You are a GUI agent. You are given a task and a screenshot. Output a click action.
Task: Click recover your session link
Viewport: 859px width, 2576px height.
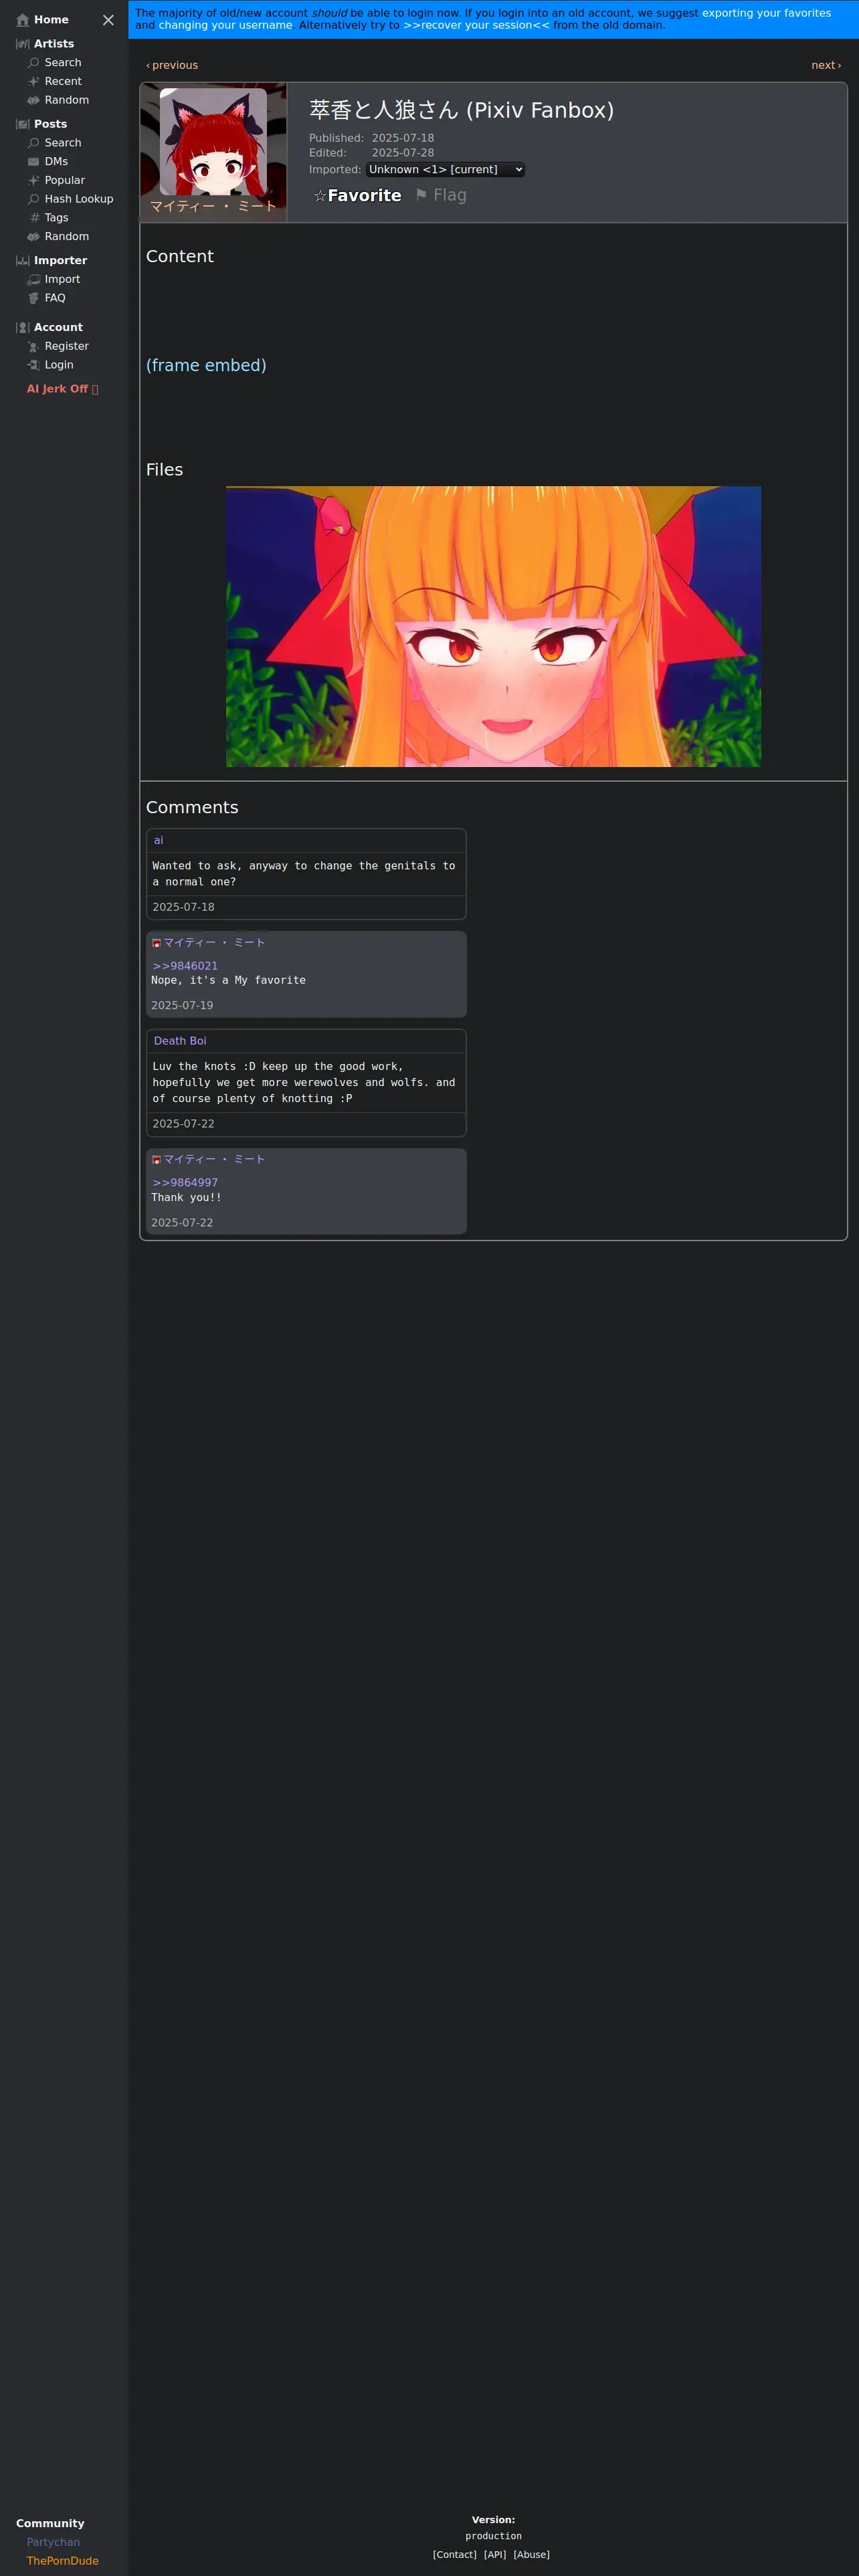pos(476,25)
